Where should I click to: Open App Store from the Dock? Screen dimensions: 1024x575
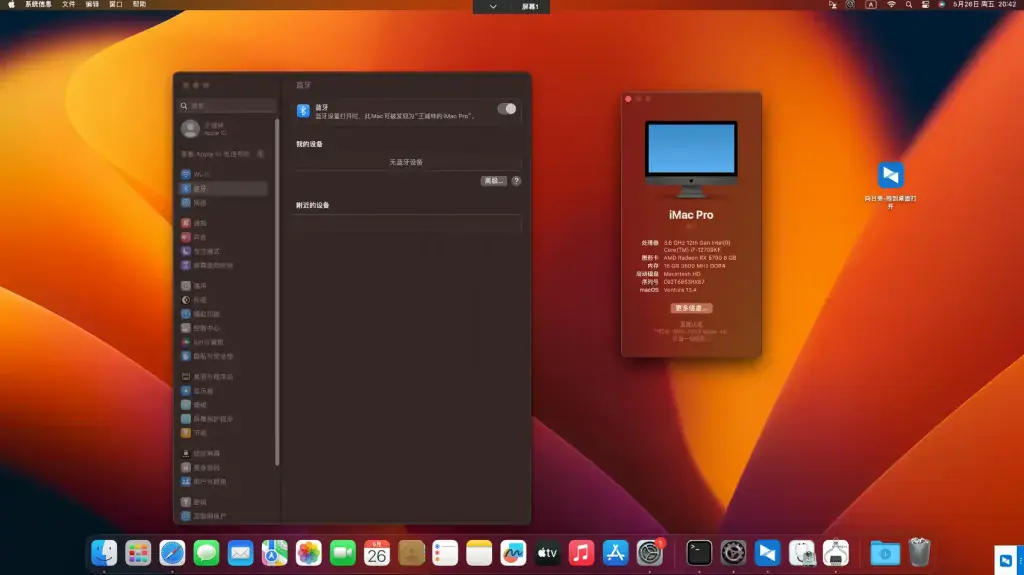[x=615, y=553]
